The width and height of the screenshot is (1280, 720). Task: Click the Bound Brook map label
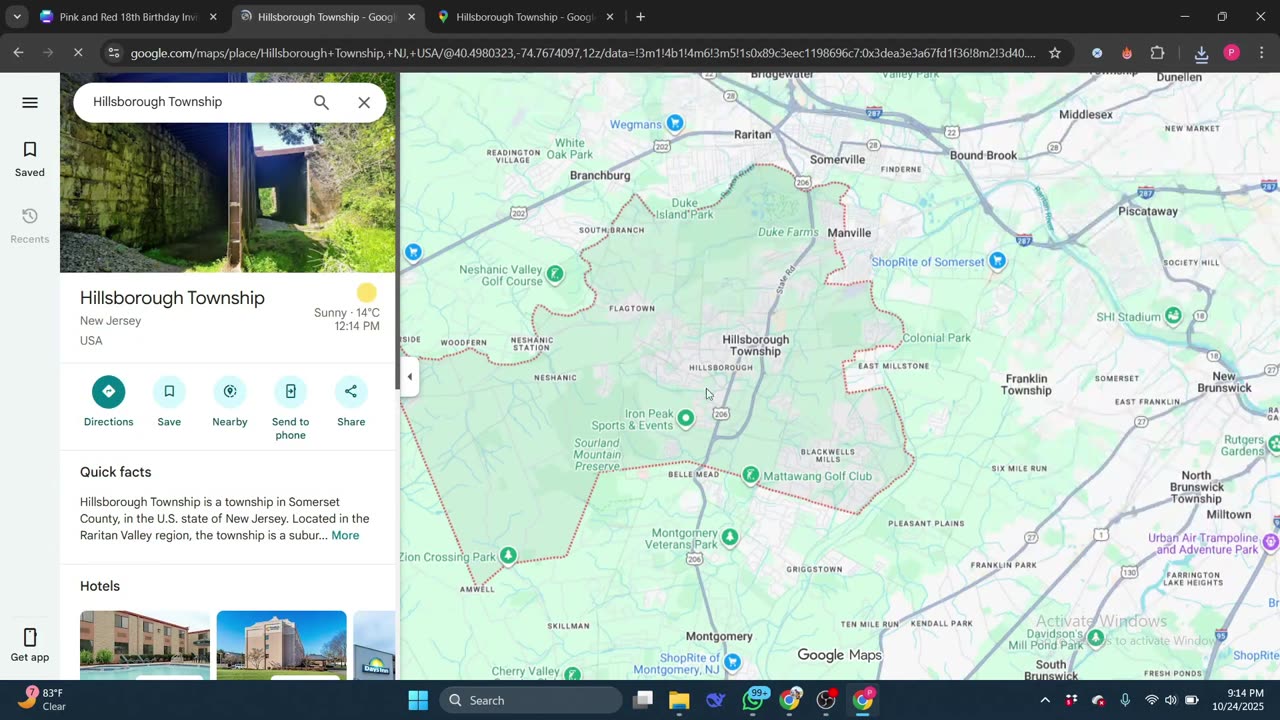(983, 155)
